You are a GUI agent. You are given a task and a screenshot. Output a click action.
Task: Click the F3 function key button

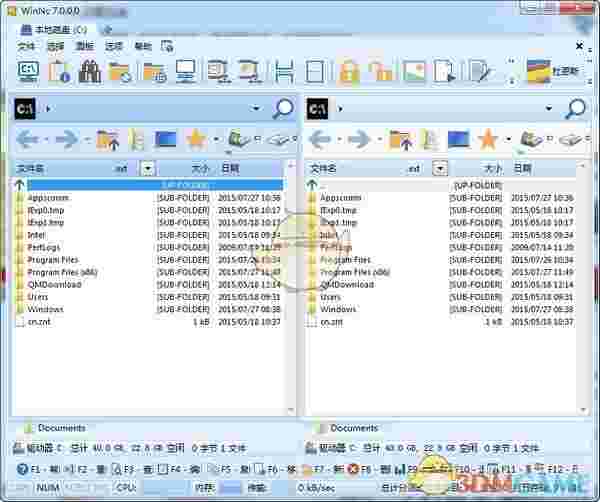pyautogui.click(x=133, y=469)
